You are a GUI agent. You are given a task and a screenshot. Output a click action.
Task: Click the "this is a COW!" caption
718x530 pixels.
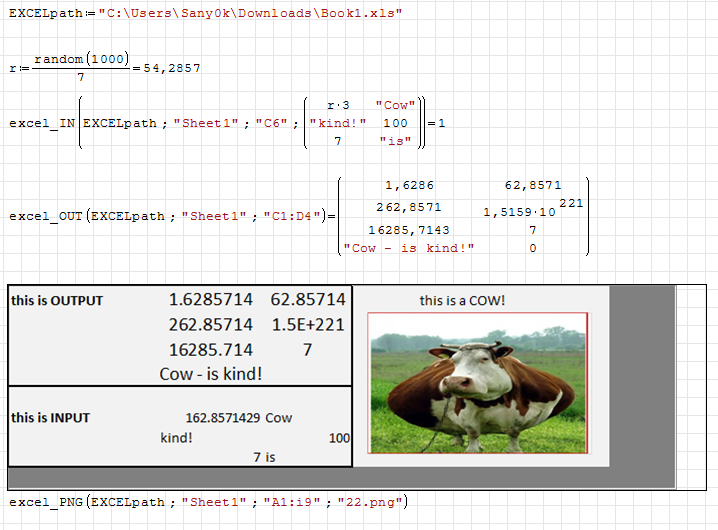[x=462, y=300]
